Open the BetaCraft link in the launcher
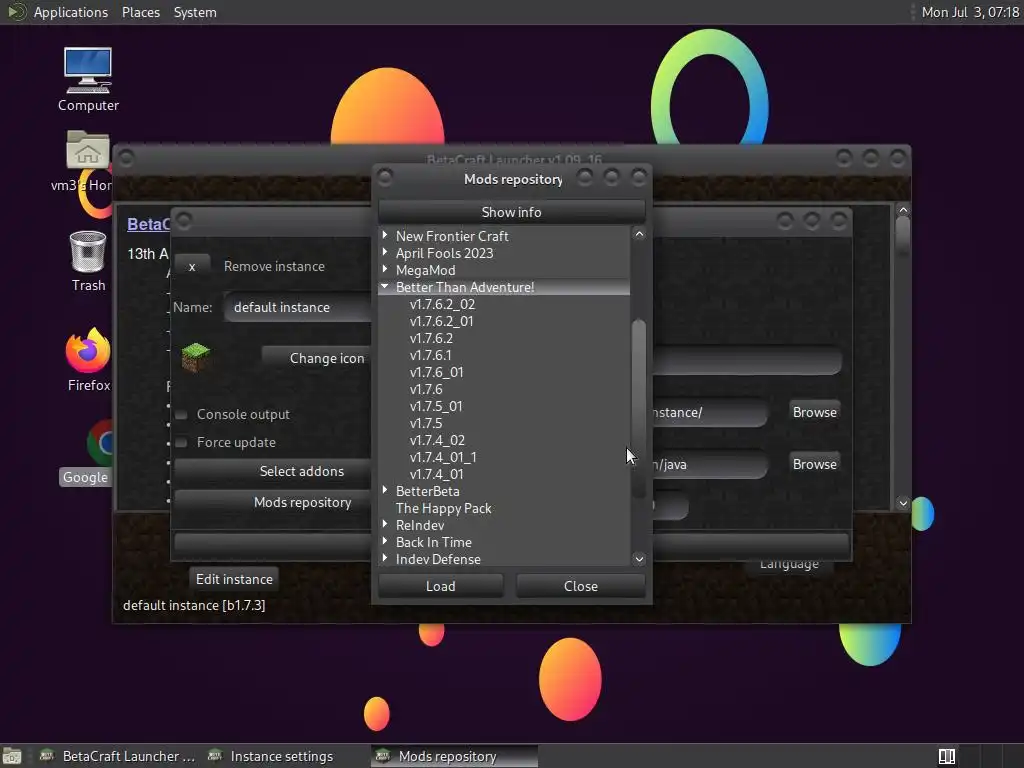 coord(148,225)
